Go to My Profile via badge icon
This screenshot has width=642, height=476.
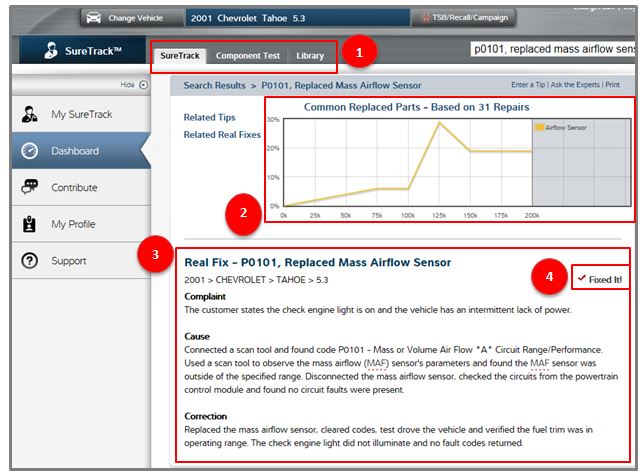pos(30,224)
